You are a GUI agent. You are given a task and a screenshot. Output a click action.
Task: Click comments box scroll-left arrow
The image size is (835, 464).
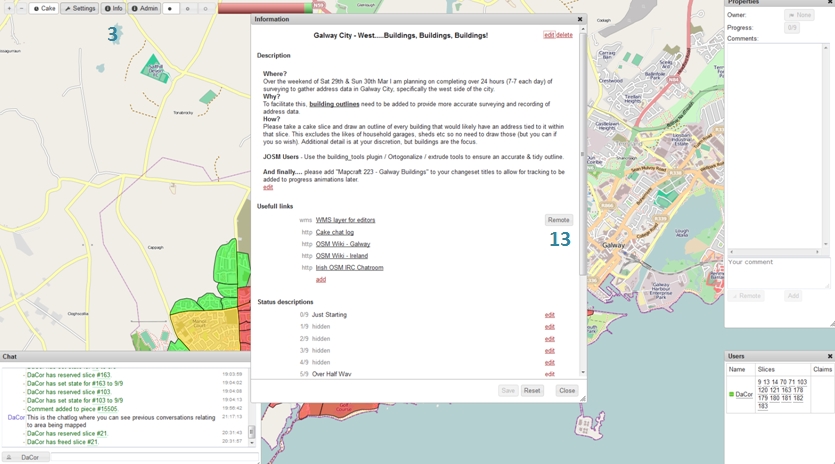(x=731, y=251)
